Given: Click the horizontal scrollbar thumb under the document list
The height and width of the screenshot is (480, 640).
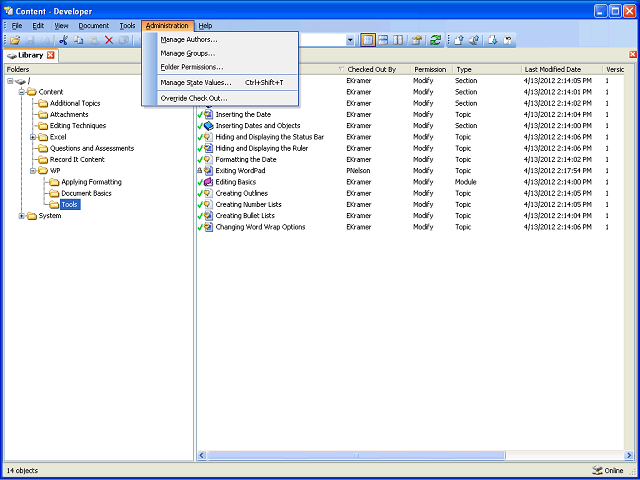Looking at the screenshot, I should click(x=356, y=455).
